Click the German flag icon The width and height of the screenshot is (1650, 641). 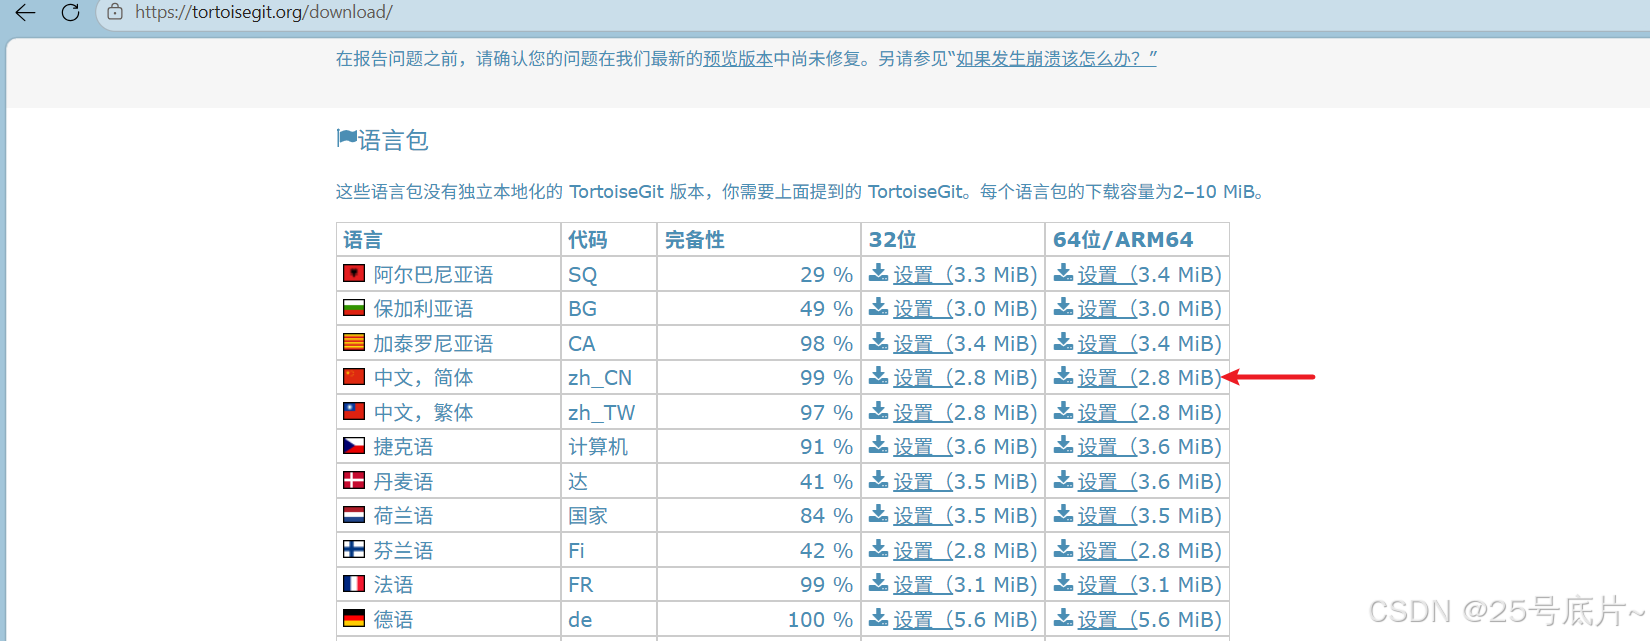coord(354,618)
